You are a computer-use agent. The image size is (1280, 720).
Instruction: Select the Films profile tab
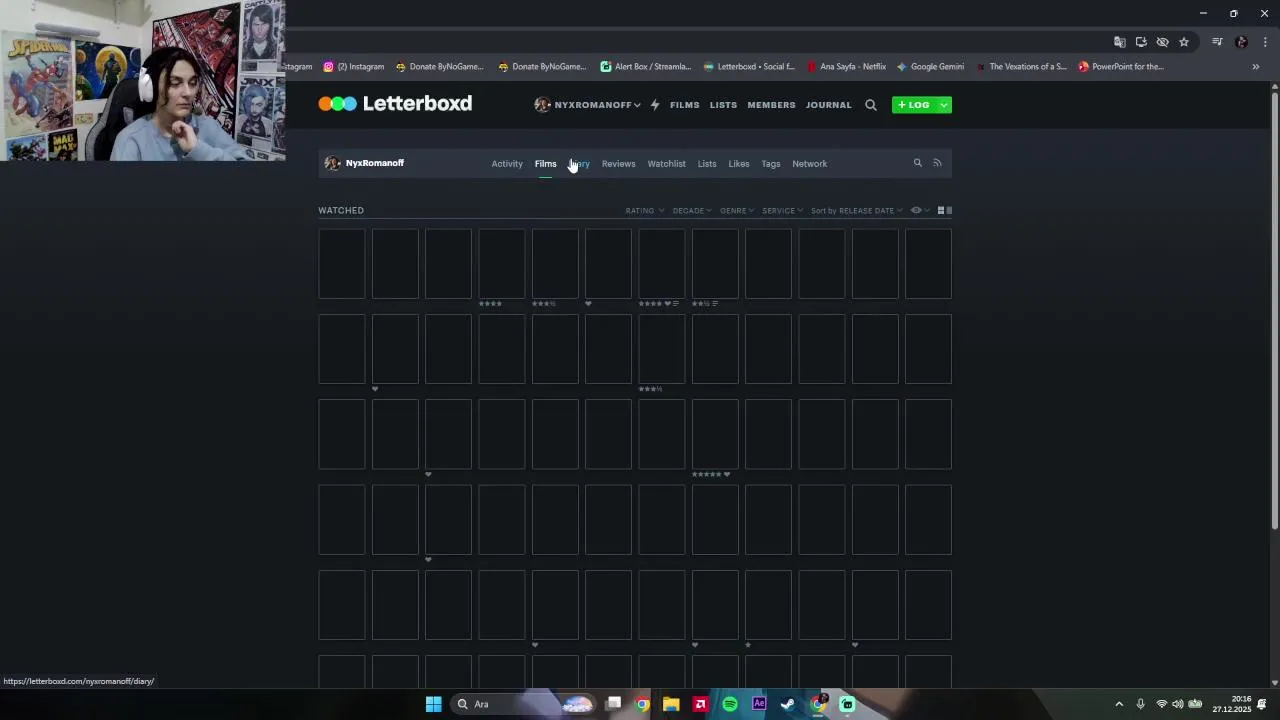[545, 164]
